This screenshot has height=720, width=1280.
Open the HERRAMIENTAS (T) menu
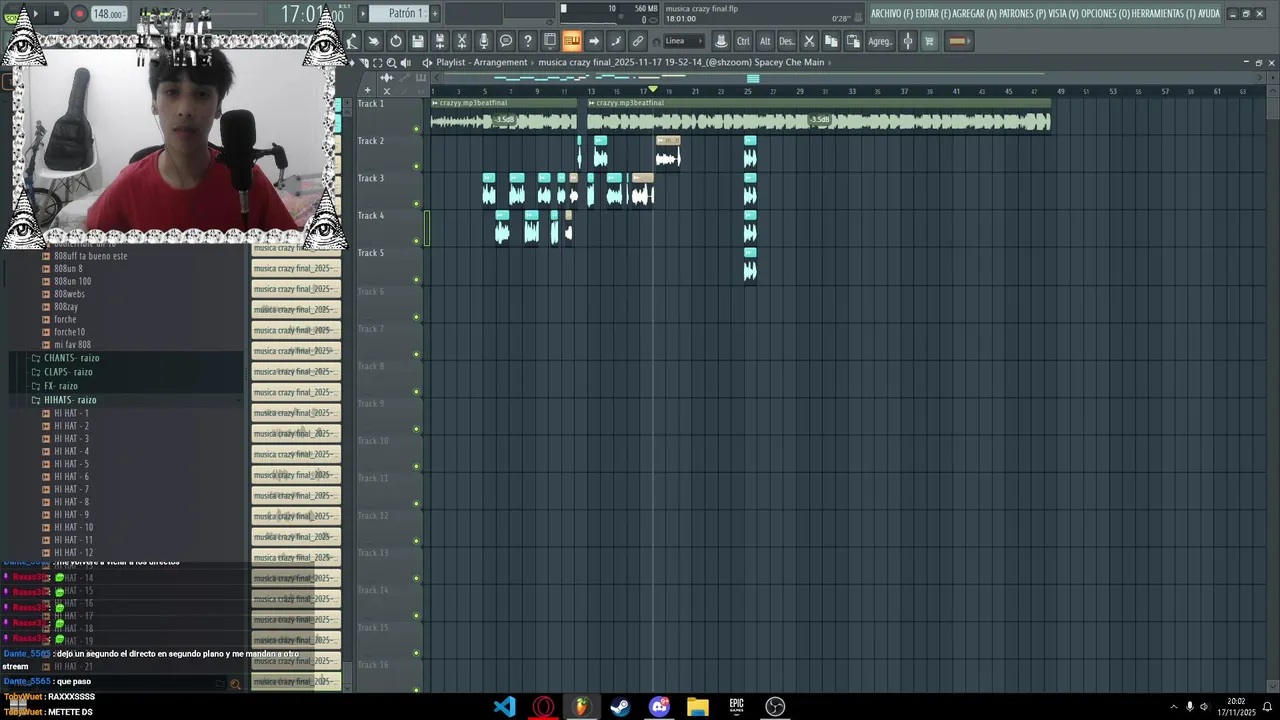point(1164,13)
